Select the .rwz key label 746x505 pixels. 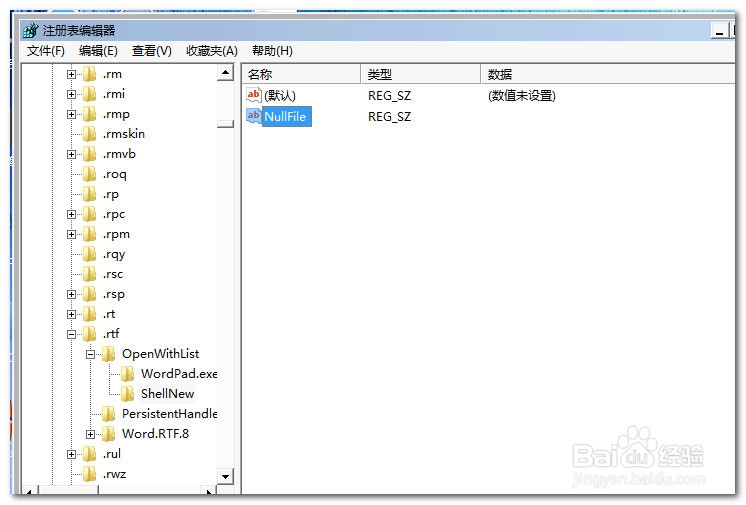(114, 474)
